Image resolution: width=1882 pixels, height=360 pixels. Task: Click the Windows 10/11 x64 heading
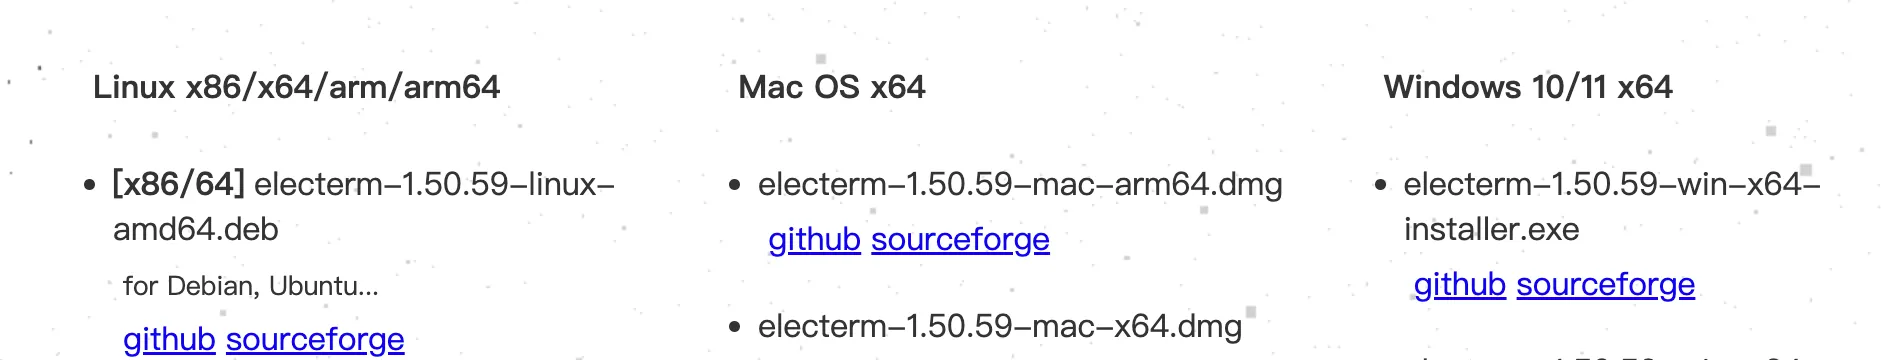click(x=1528, y=87)
